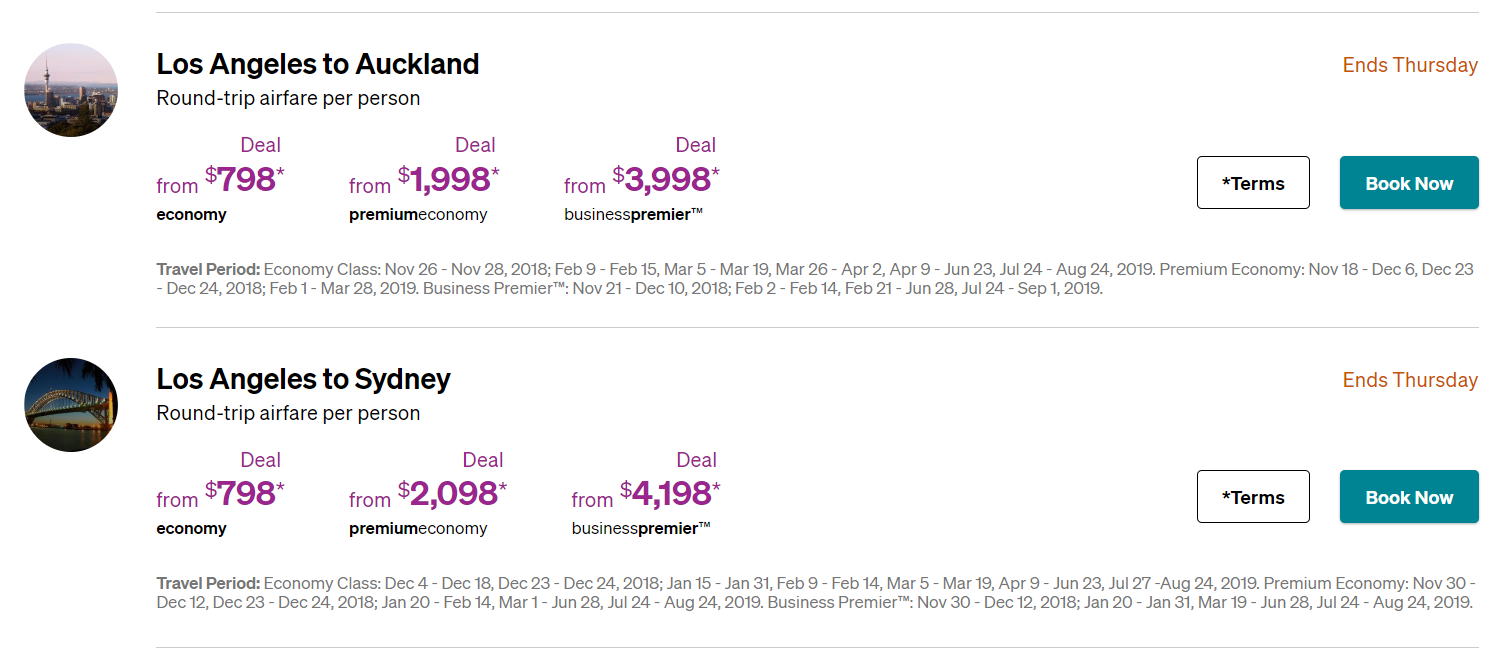Open *Terms for the Sydney deal

1253,497
